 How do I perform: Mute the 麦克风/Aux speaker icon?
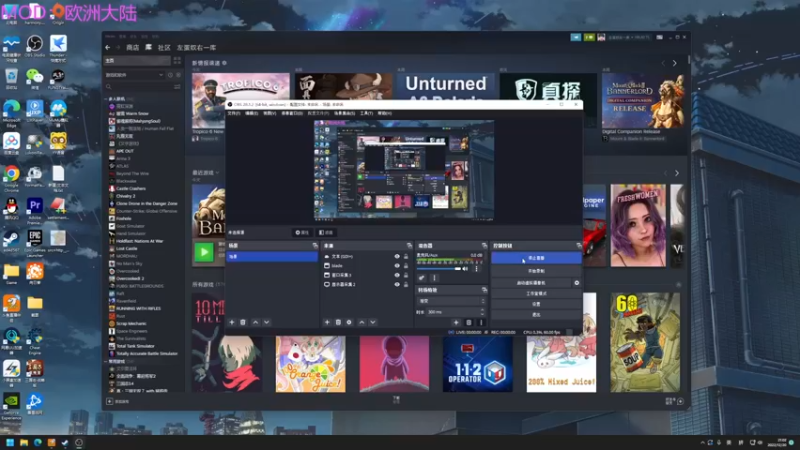[465, 269]
